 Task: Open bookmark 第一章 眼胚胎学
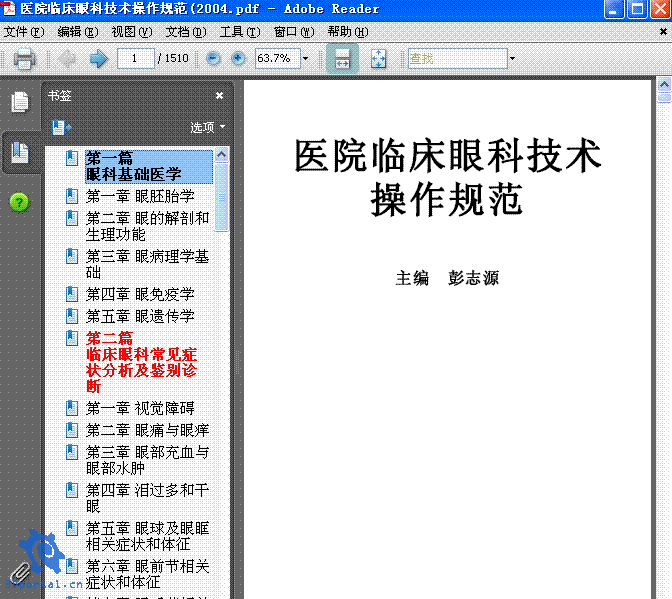[140, 196]
